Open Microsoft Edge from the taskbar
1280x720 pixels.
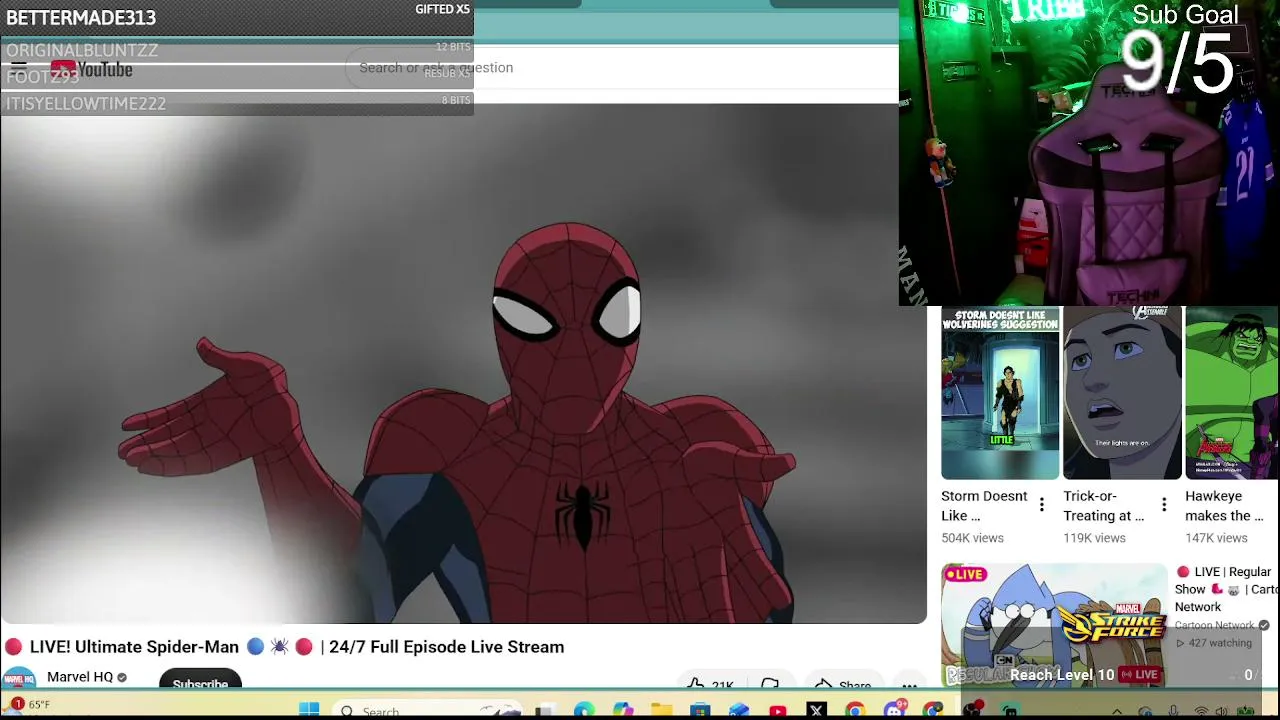point(583,711)
